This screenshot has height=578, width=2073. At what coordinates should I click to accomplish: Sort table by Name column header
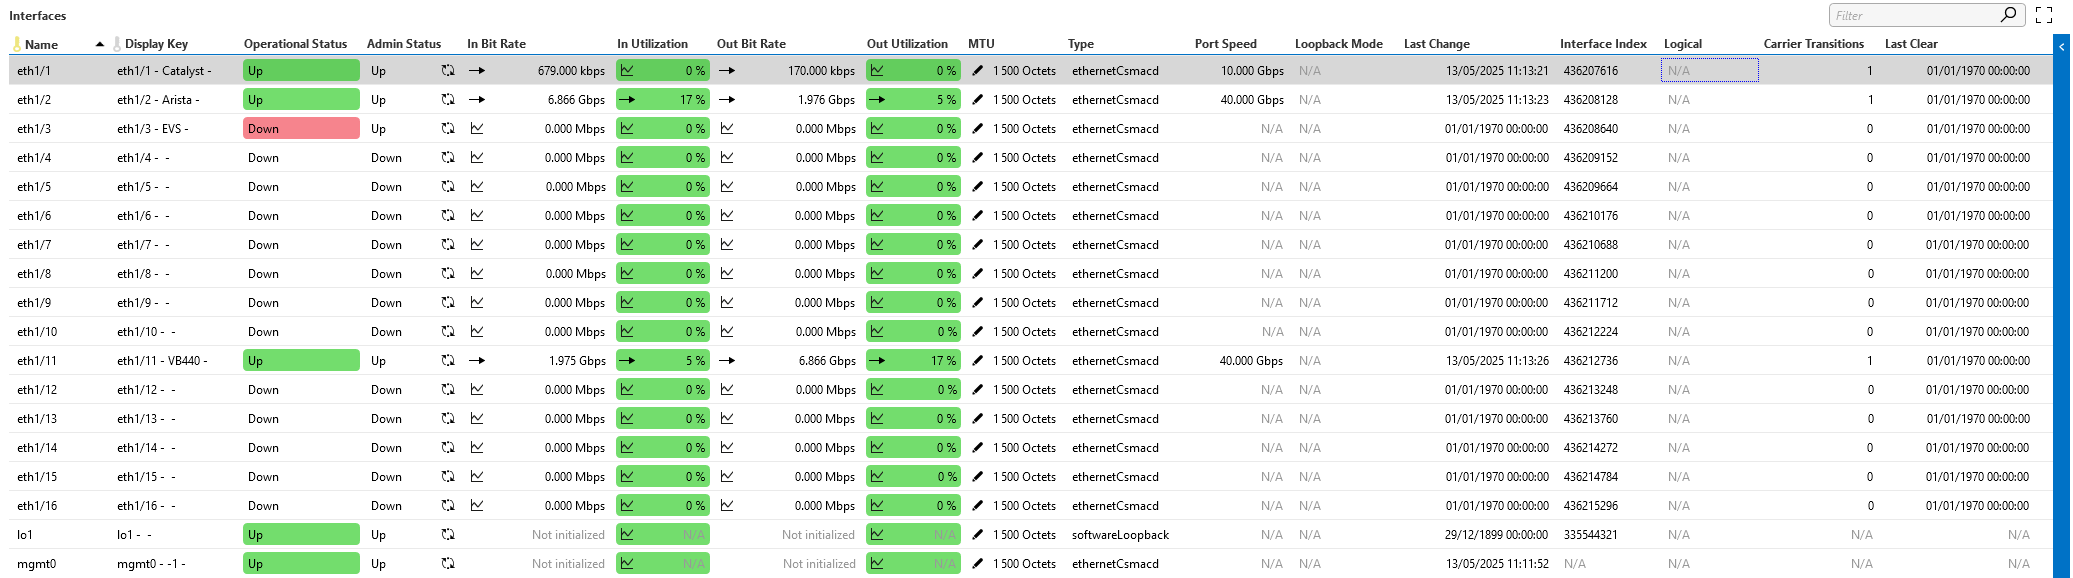[41, 44]
